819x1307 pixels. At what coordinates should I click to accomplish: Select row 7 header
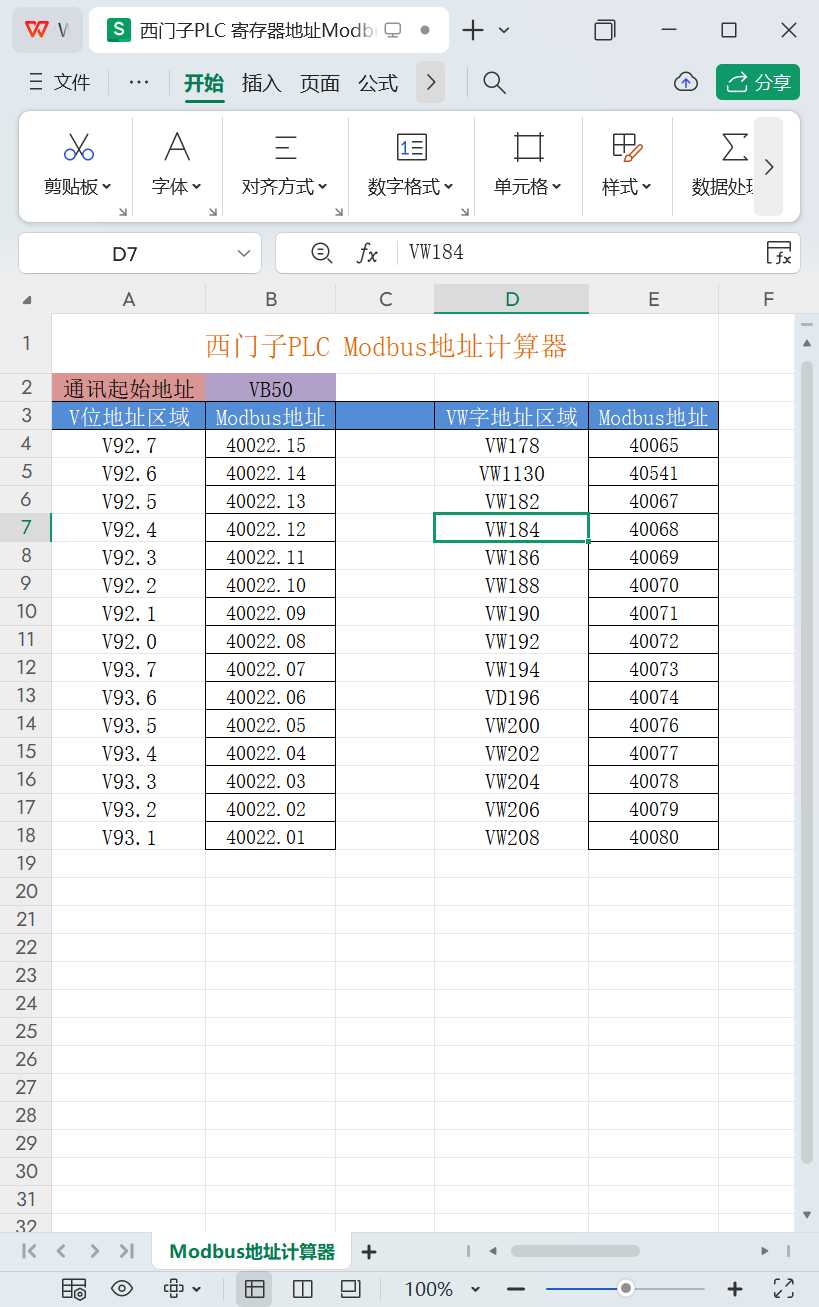(26, 527)
